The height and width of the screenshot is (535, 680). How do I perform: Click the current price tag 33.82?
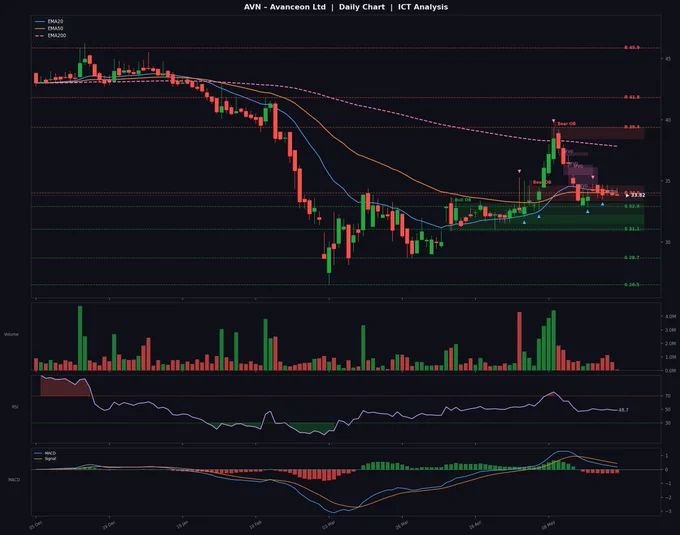(x=635, y=196)
